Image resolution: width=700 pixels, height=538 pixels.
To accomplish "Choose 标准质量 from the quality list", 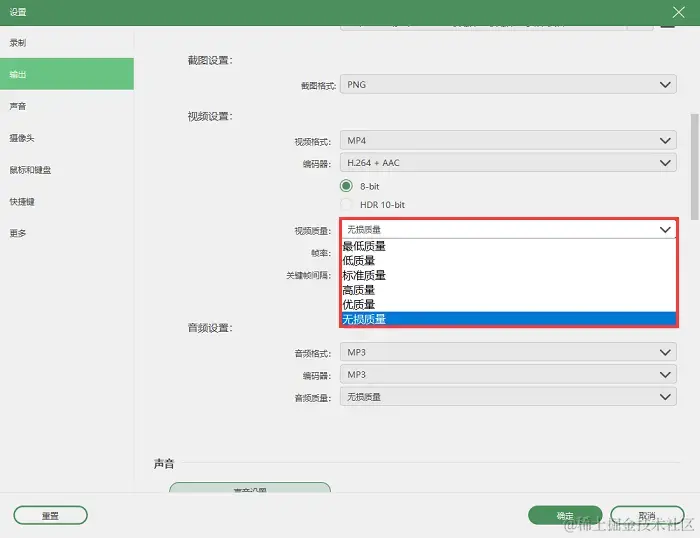I will point(509,275).
